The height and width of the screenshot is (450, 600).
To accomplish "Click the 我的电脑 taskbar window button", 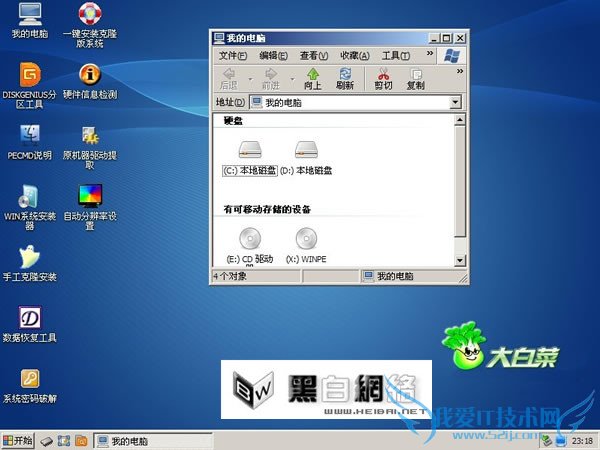I will pos(150,440).
